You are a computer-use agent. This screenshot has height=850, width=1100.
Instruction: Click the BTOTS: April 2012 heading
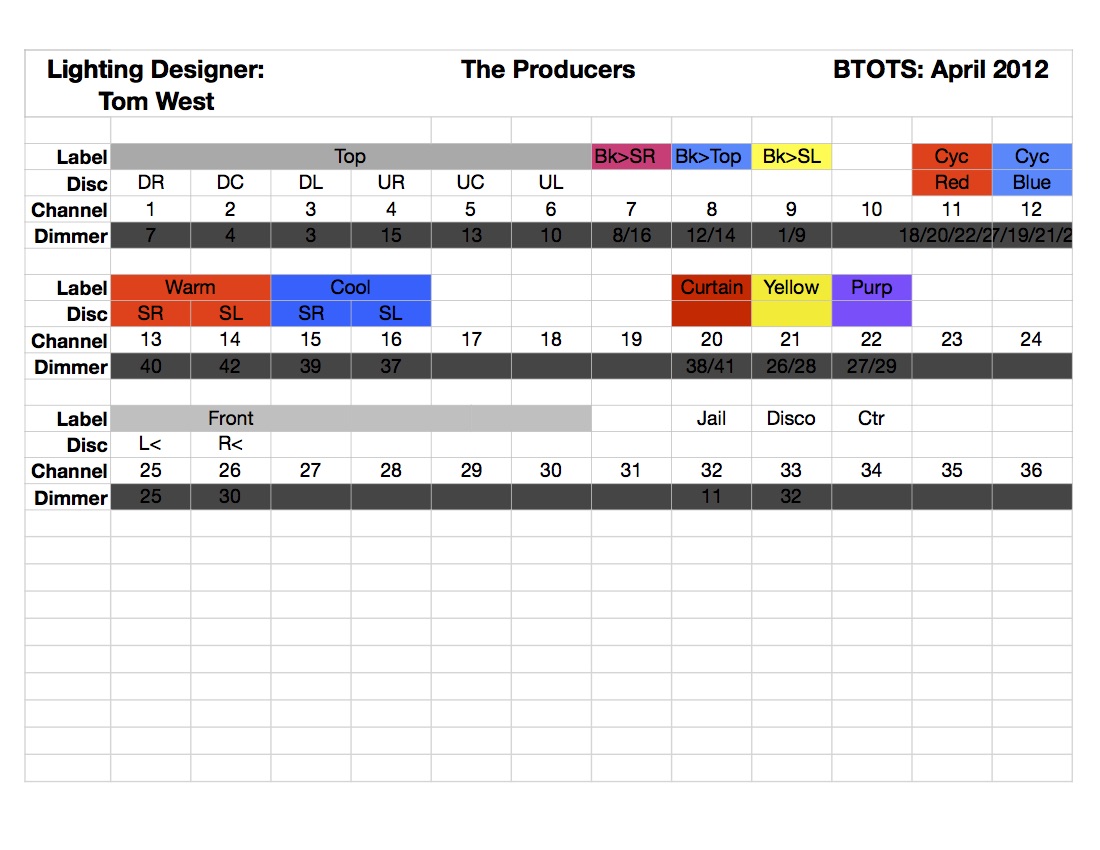(x=940, y=70)
